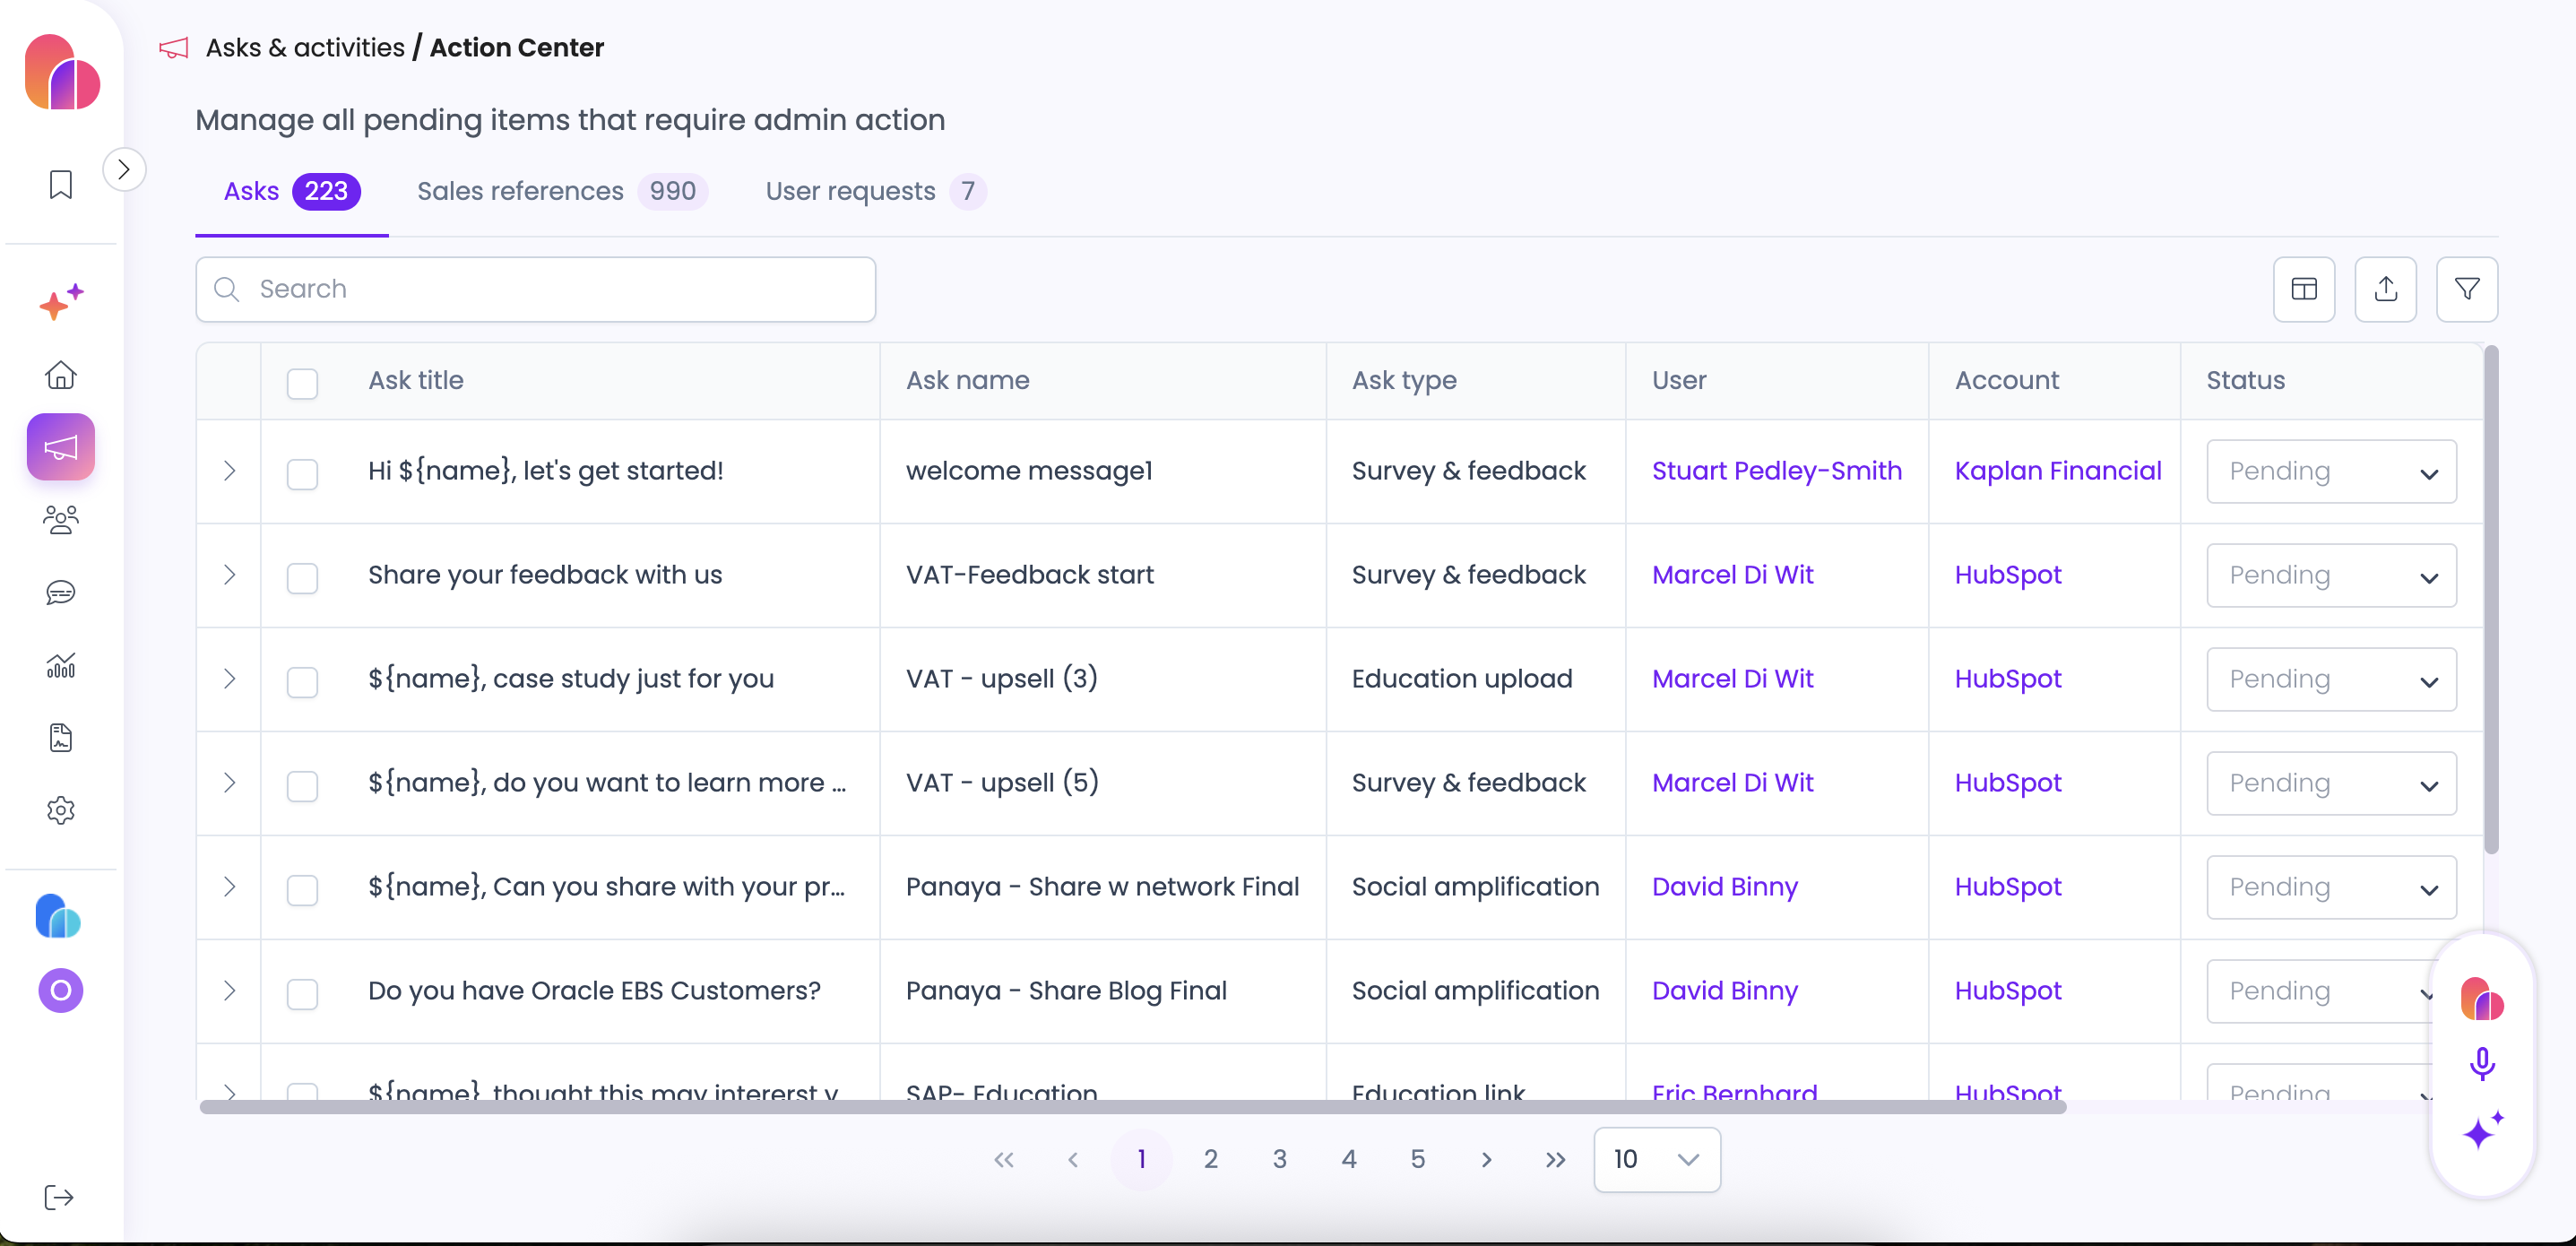Open the column layout icon
The height and width of the screenshot is (1246, 2576).
[2303, 289]
